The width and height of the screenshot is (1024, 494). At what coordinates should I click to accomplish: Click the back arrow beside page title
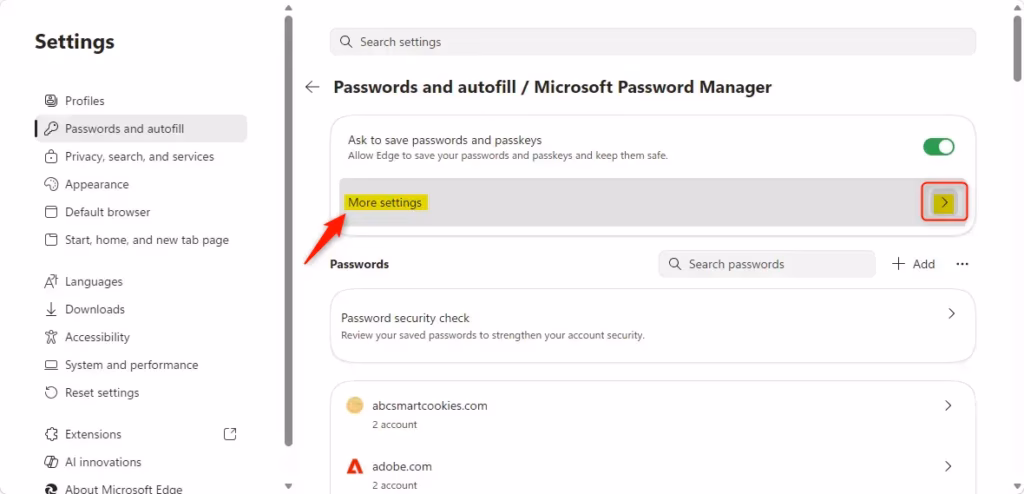[x=312, y=87]
